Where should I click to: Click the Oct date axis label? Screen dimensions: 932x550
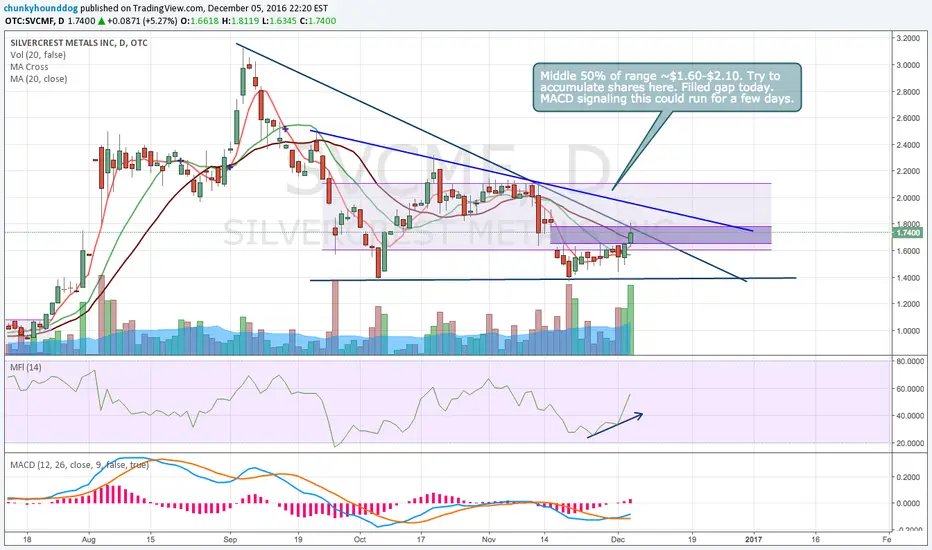[360, 540]
